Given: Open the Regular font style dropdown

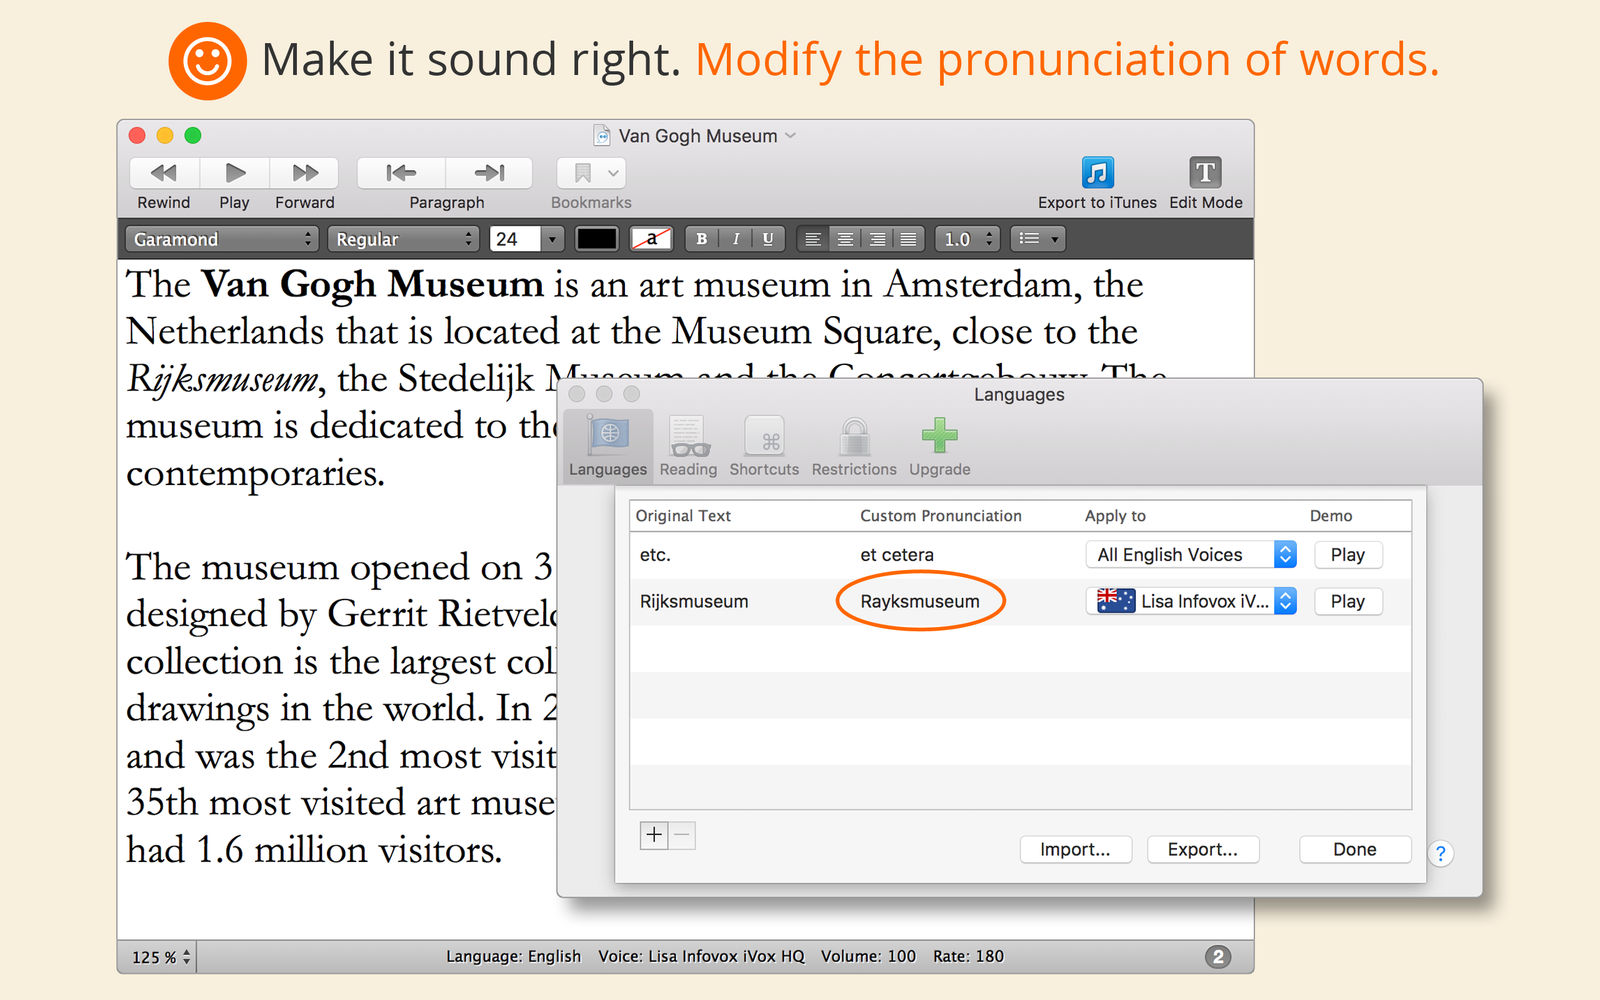Looking at the screenshot, I should click(404, 239).
